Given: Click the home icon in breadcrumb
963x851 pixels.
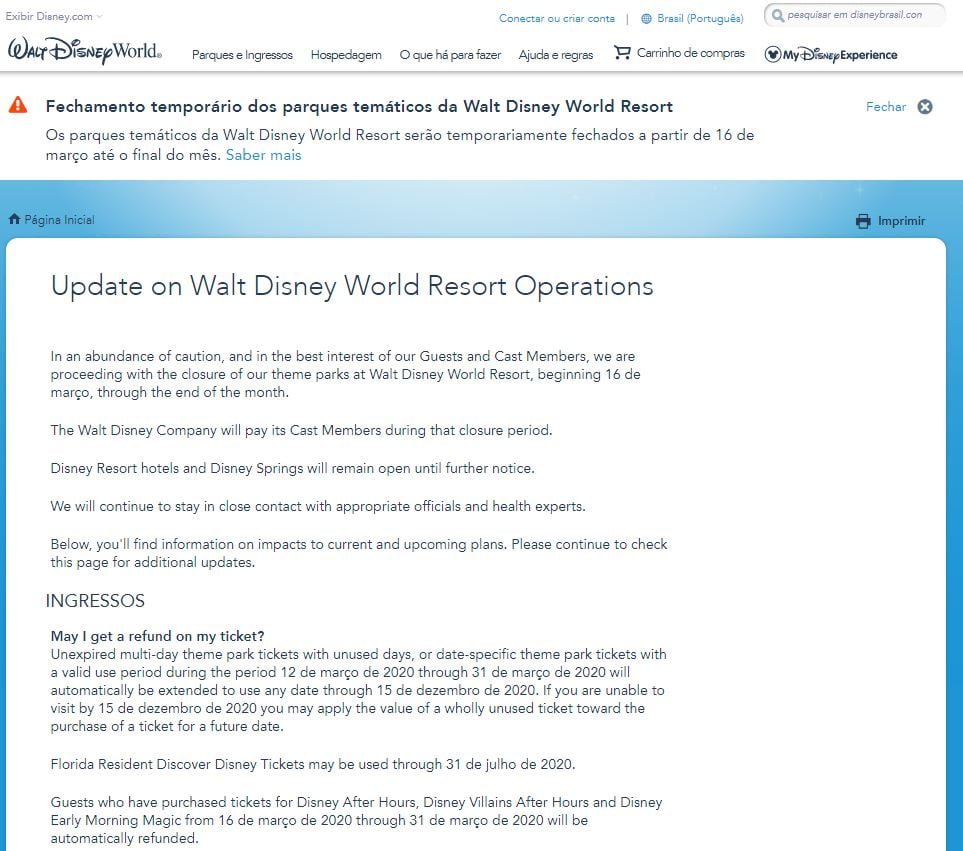Looking at the screenshot, I should [x=14, y=219].
